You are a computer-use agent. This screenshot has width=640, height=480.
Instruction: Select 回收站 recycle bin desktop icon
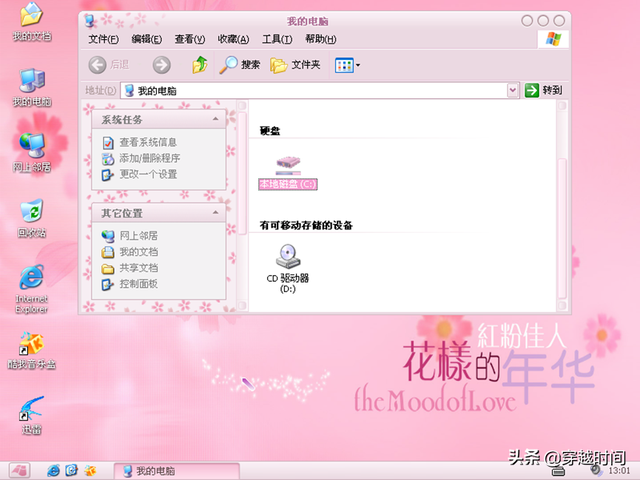pos(32,218)
